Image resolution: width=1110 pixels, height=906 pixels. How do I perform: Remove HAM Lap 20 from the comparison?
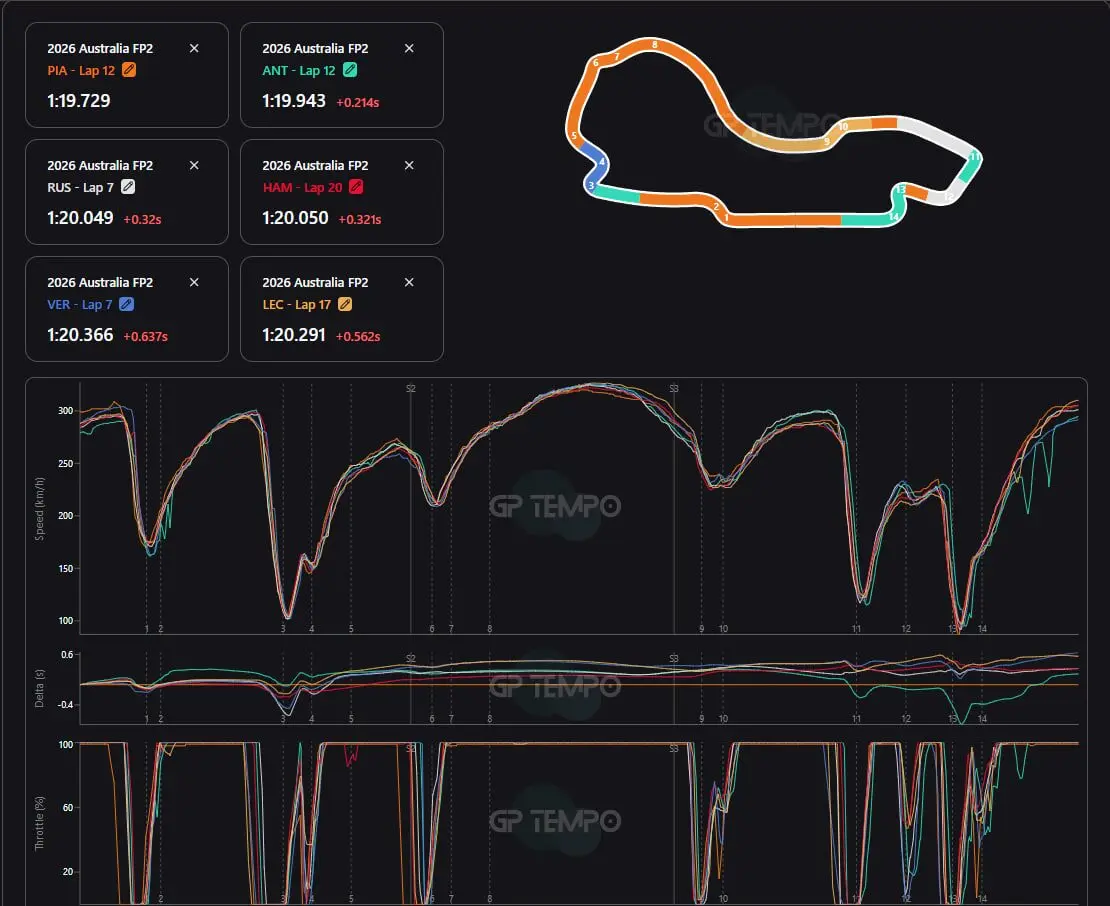[x=409, y=165]
